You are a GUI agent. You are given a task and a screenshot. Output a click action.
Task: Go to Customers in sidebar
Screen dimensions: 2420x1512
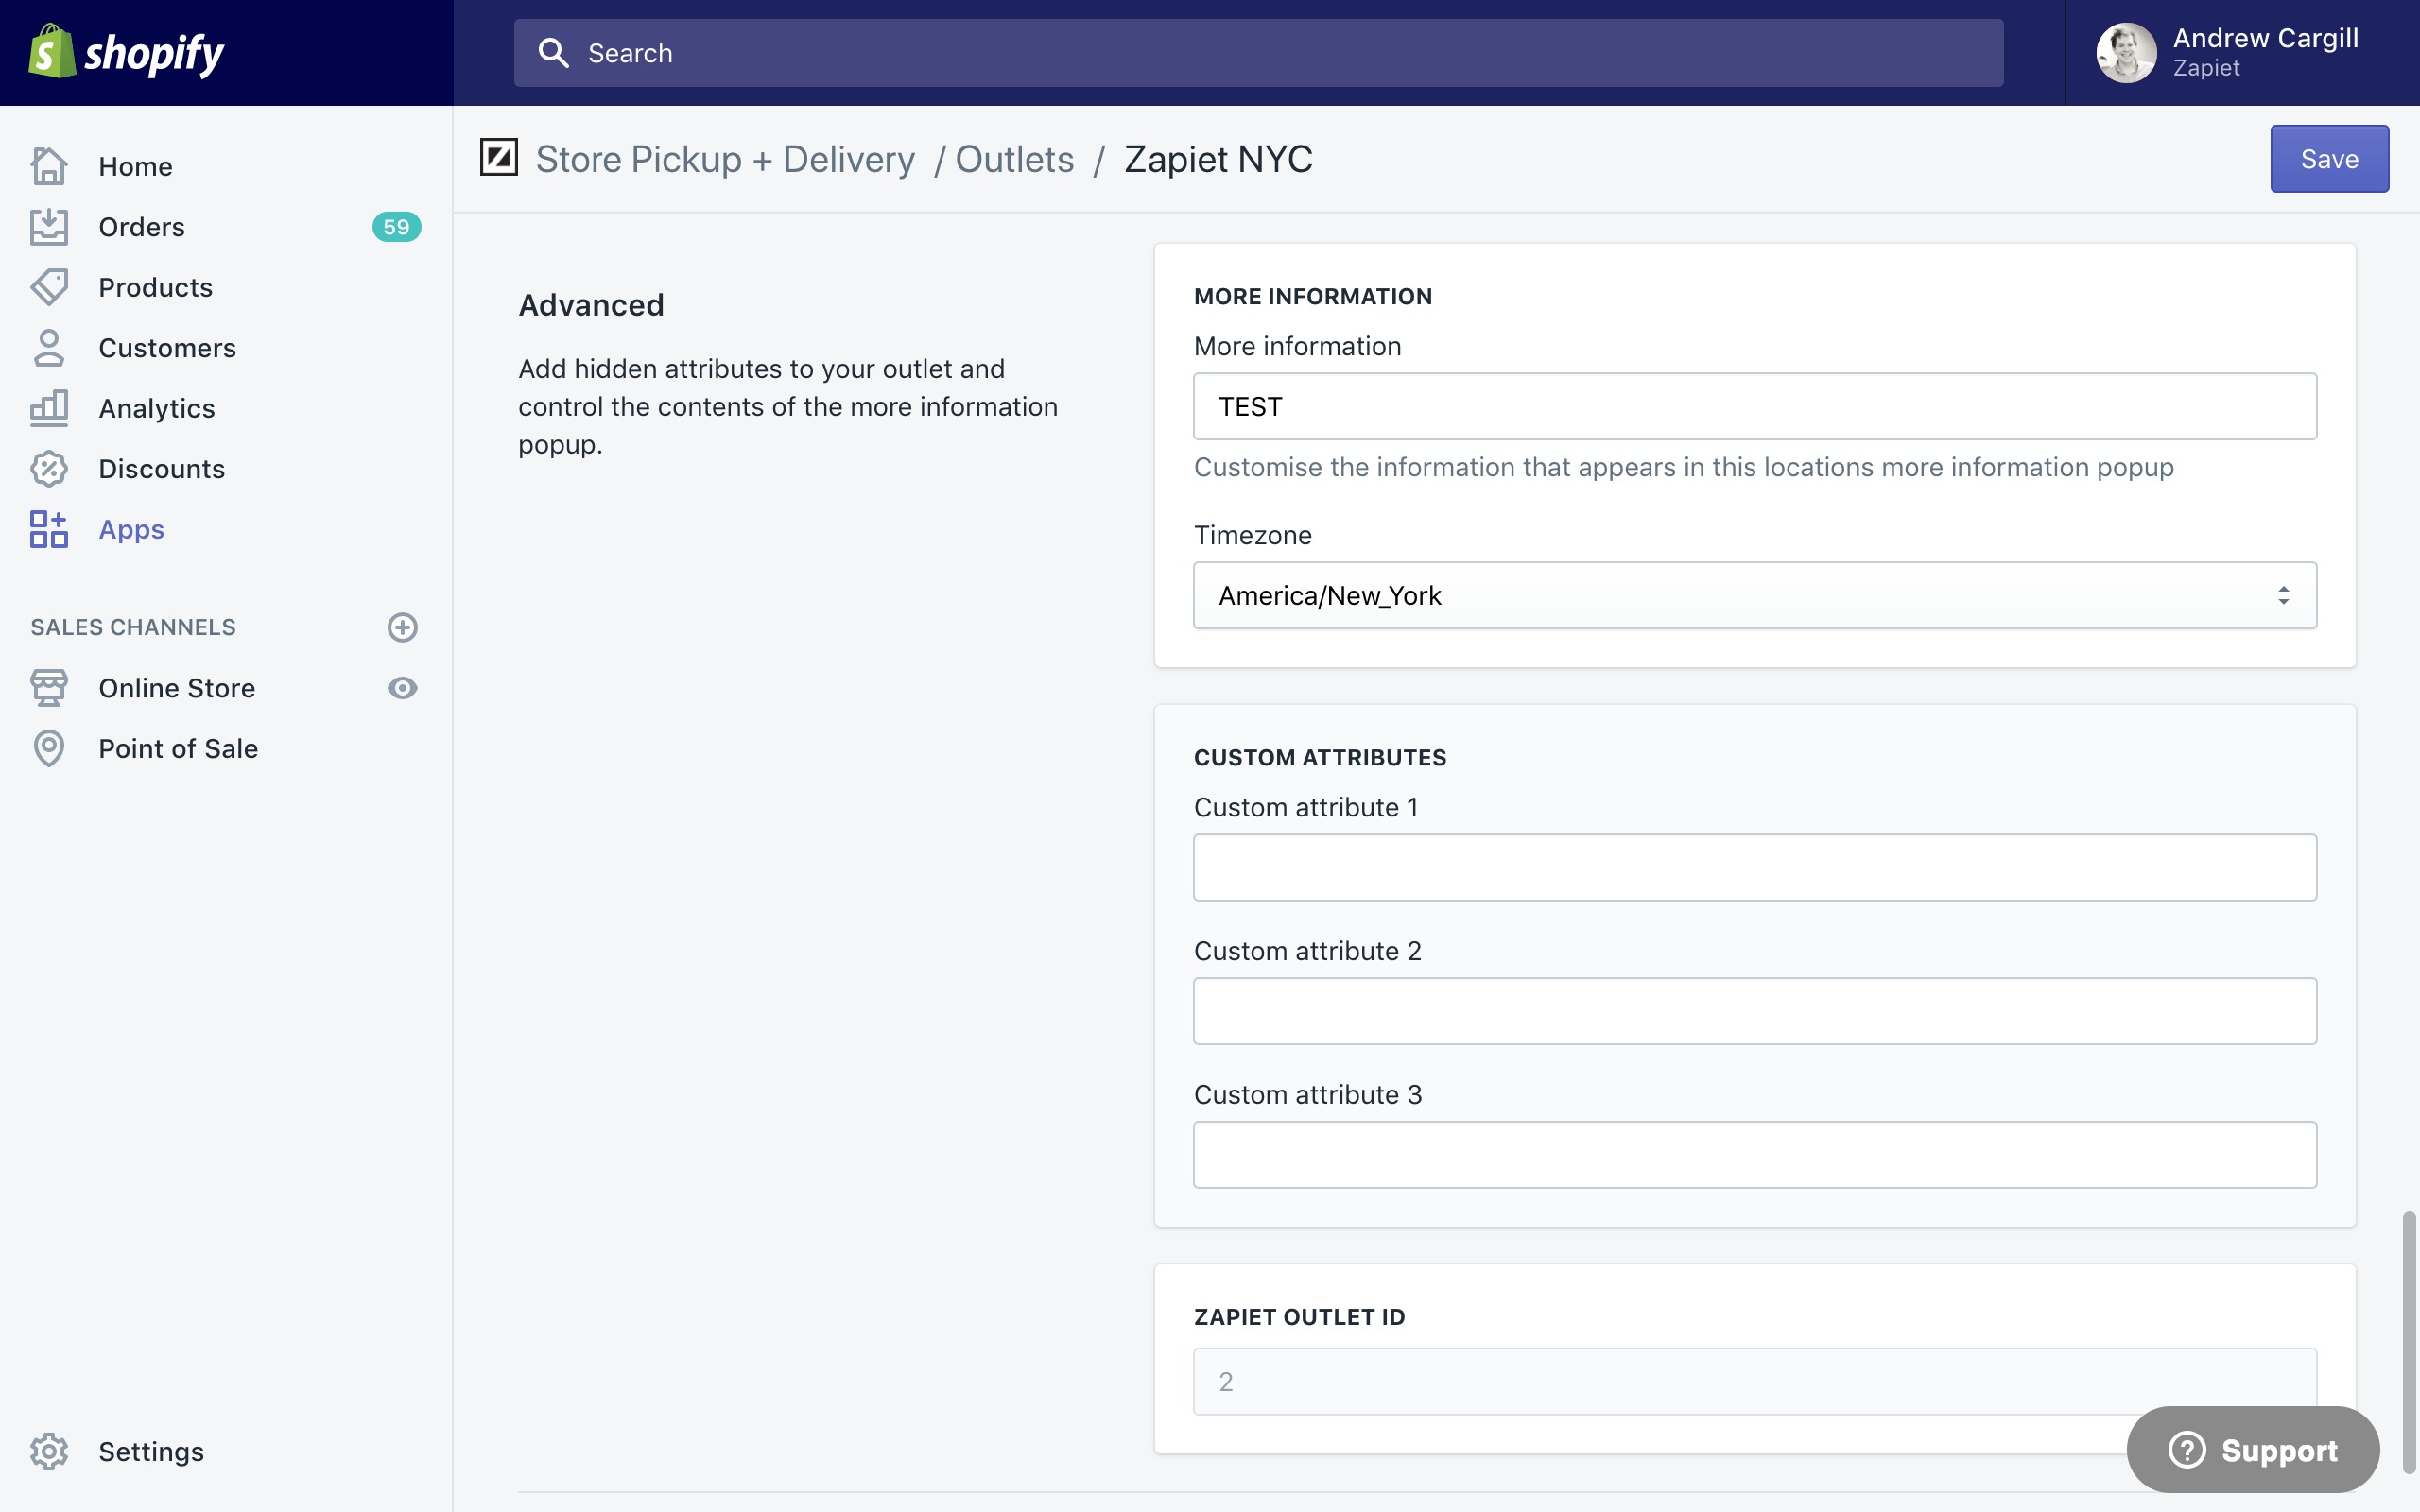pyautogui.click(x=167, y=348)
